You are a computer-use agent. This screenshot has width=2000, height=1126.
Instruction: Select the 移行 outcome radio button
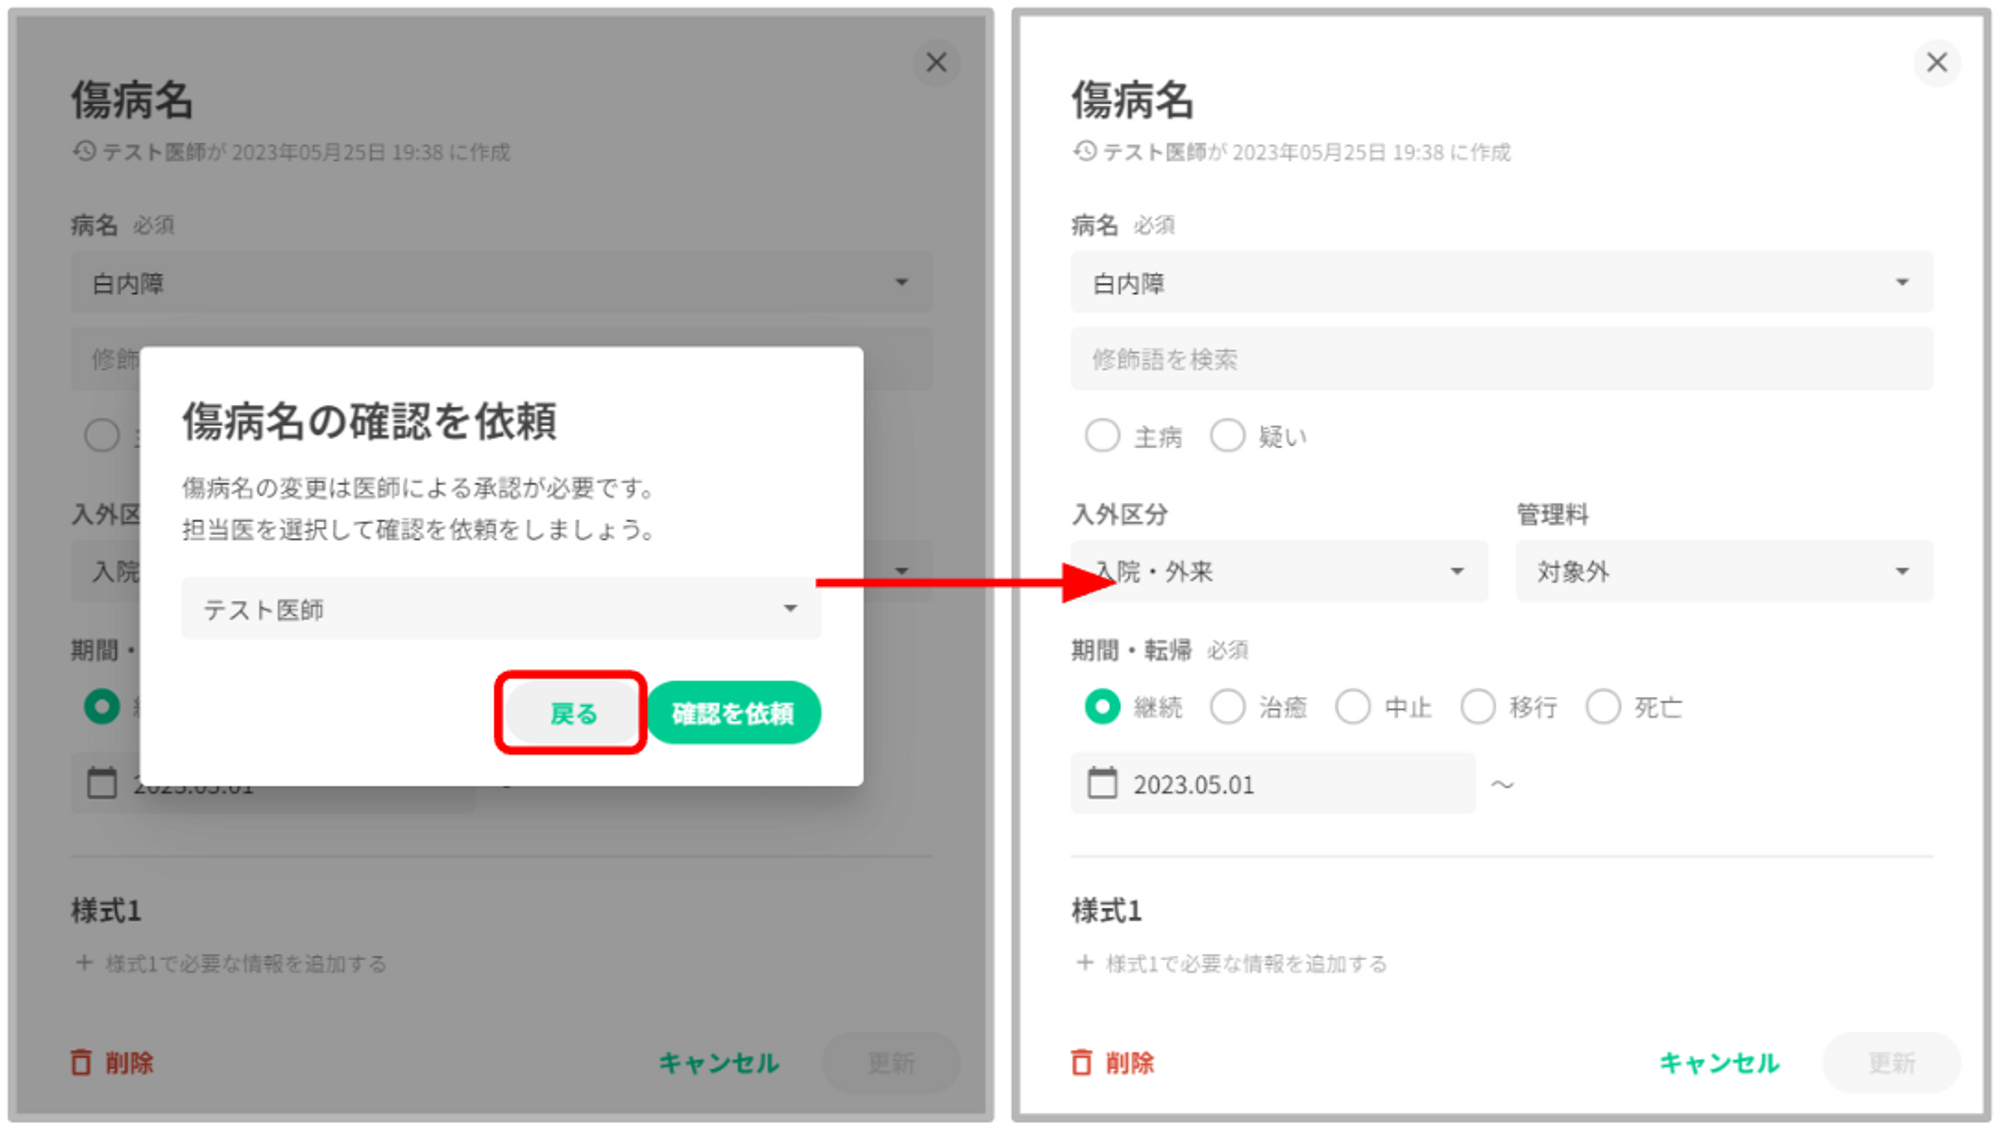click(x=1478, y=707)
